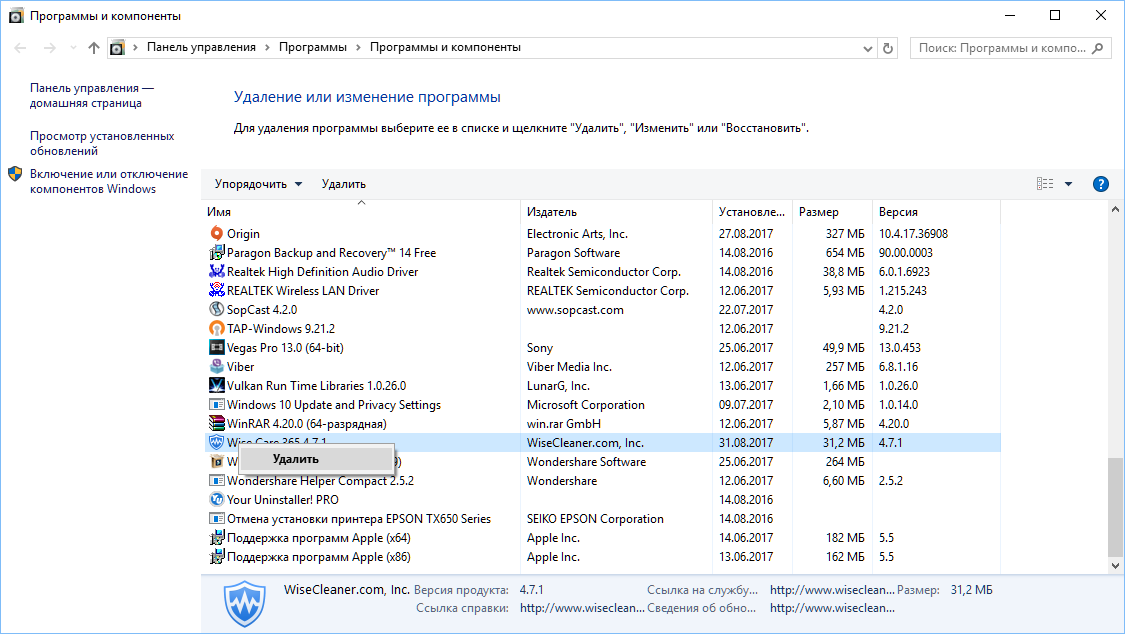Image resolution: width=1125 pixels, height=634 pixels.
Task: Click the Поддержка программ Apple (x86) icon
Action: click(217, 557)
